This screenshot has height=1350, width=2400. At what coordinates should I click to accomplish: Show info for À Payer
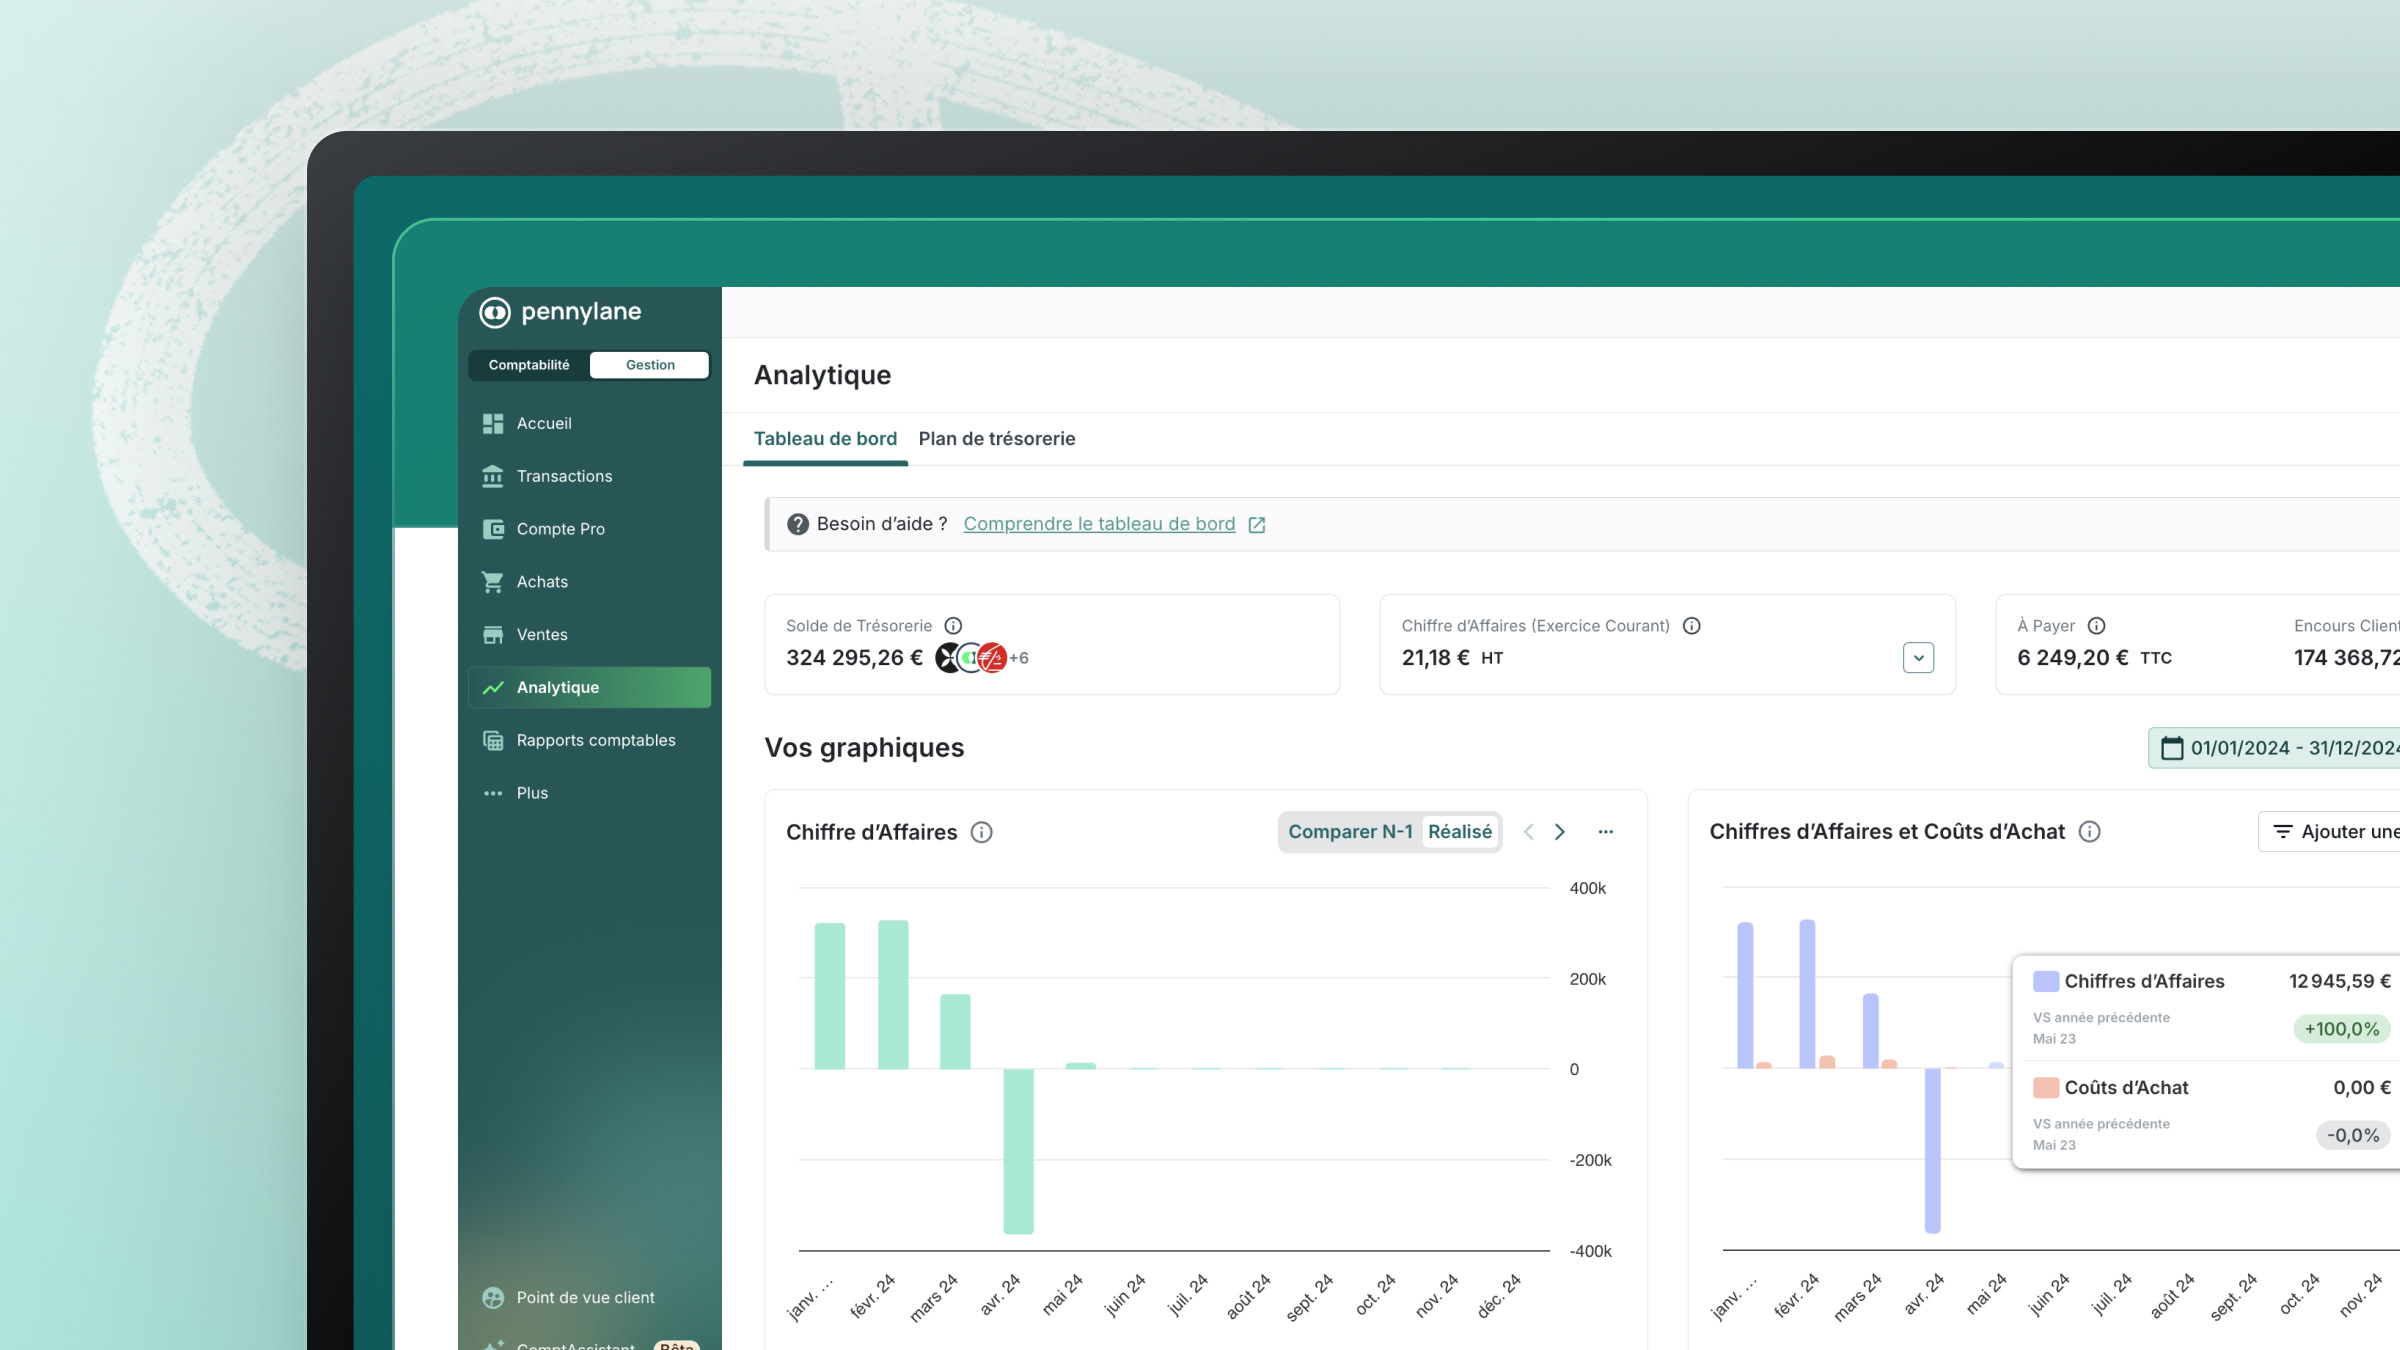(2096, 626)
